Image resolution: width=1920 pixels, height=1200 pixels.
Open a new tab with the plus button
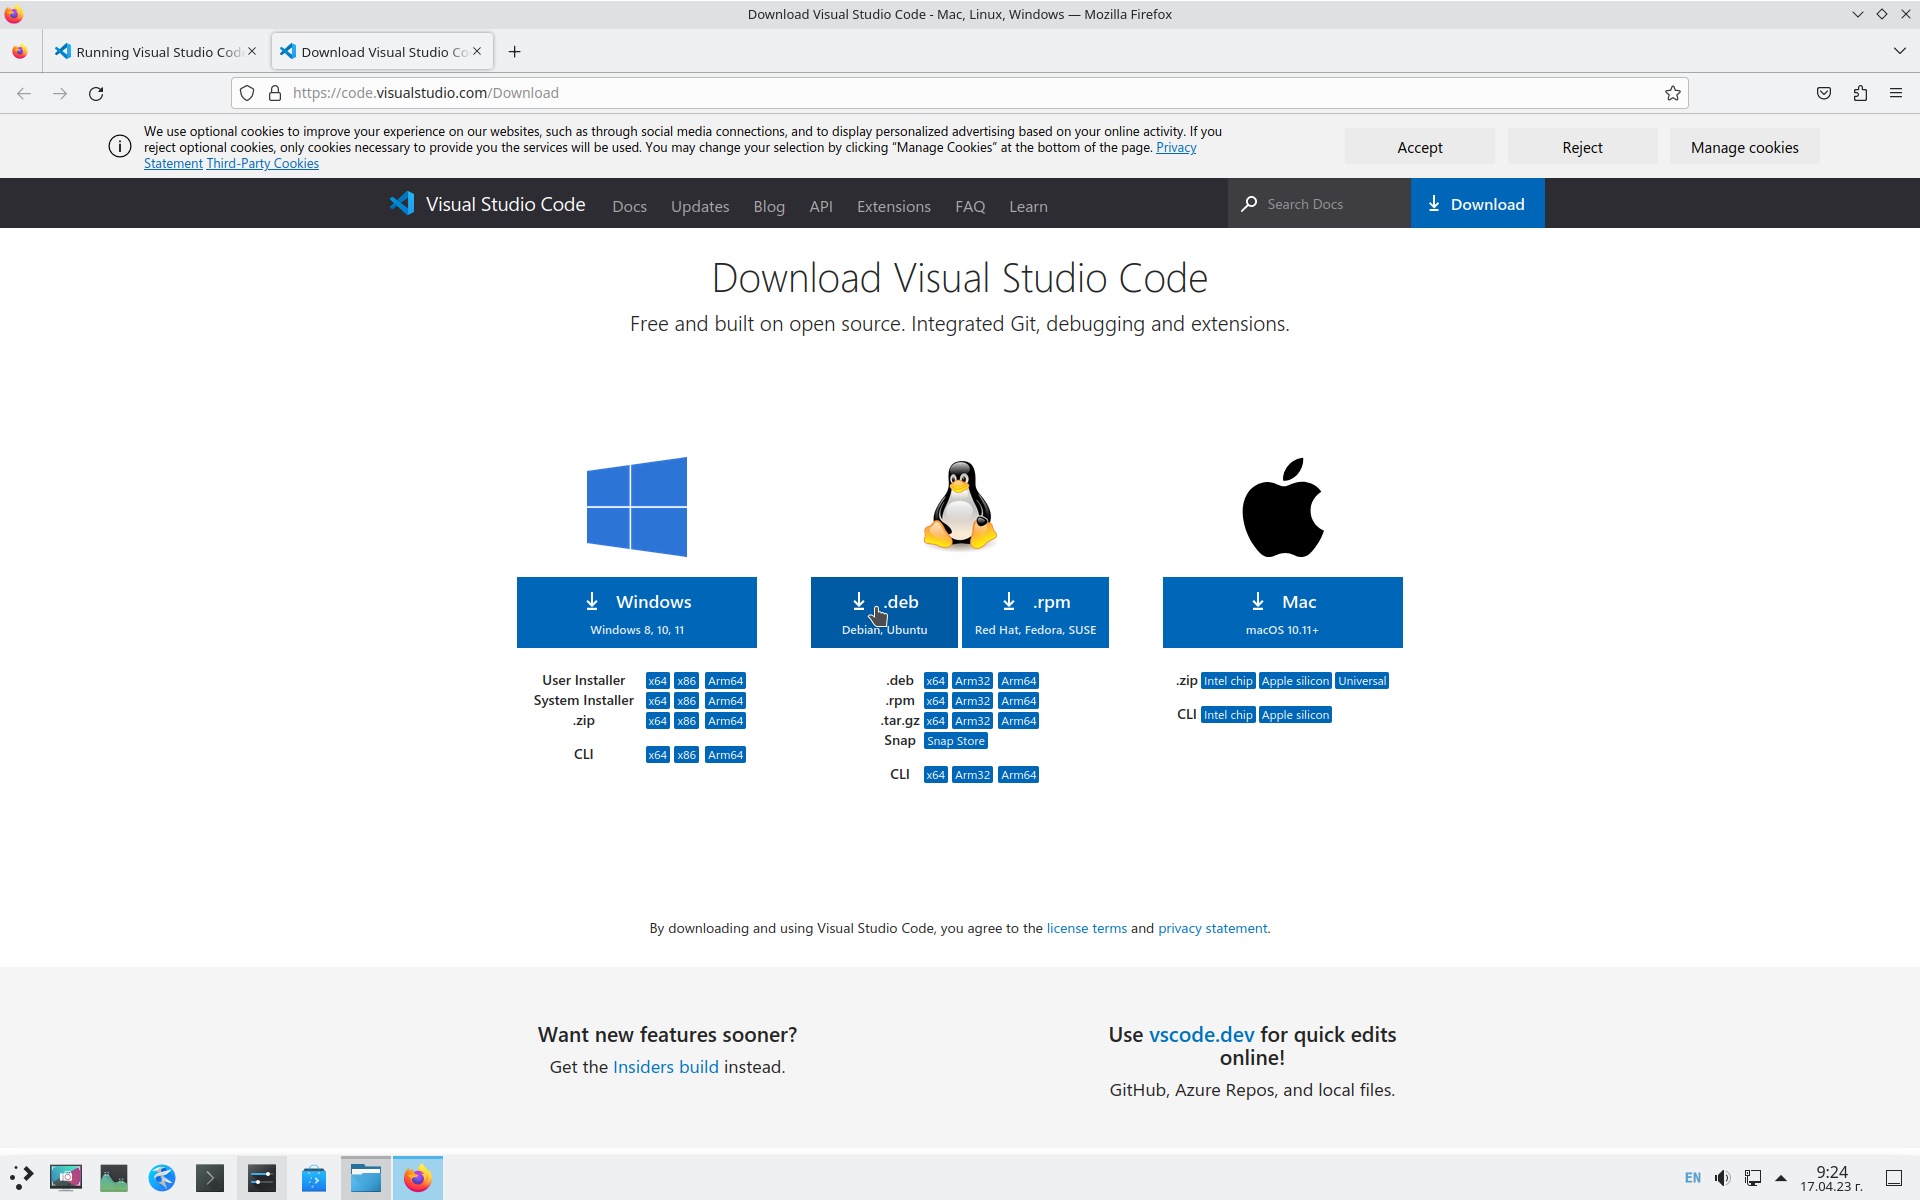click(514, 52)
